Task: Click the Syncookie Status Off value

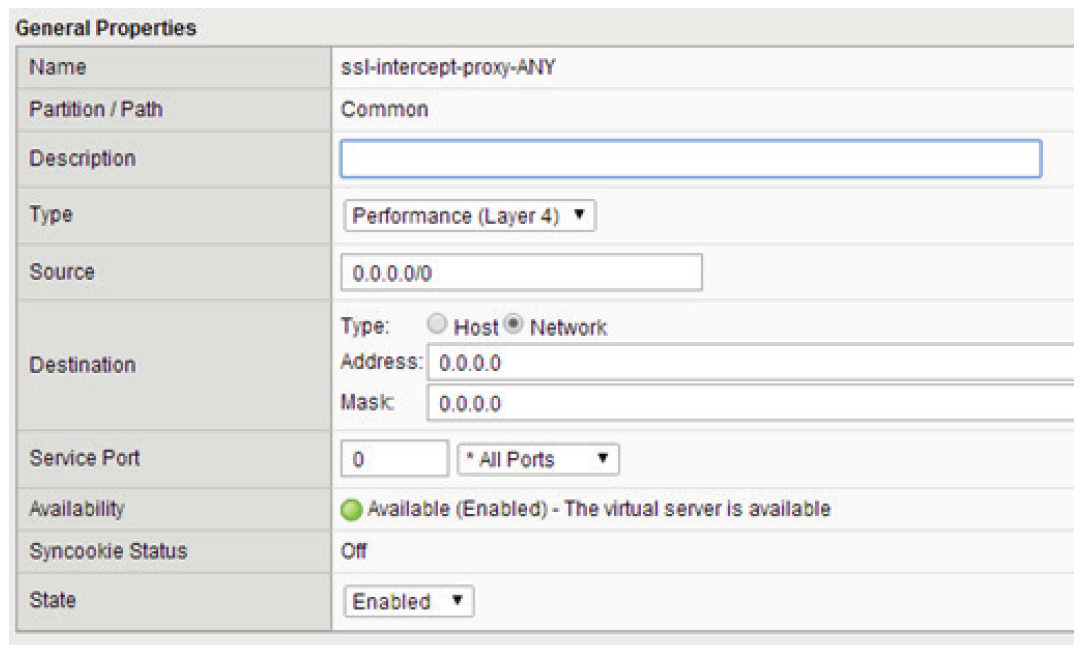Action: (354, 551)
